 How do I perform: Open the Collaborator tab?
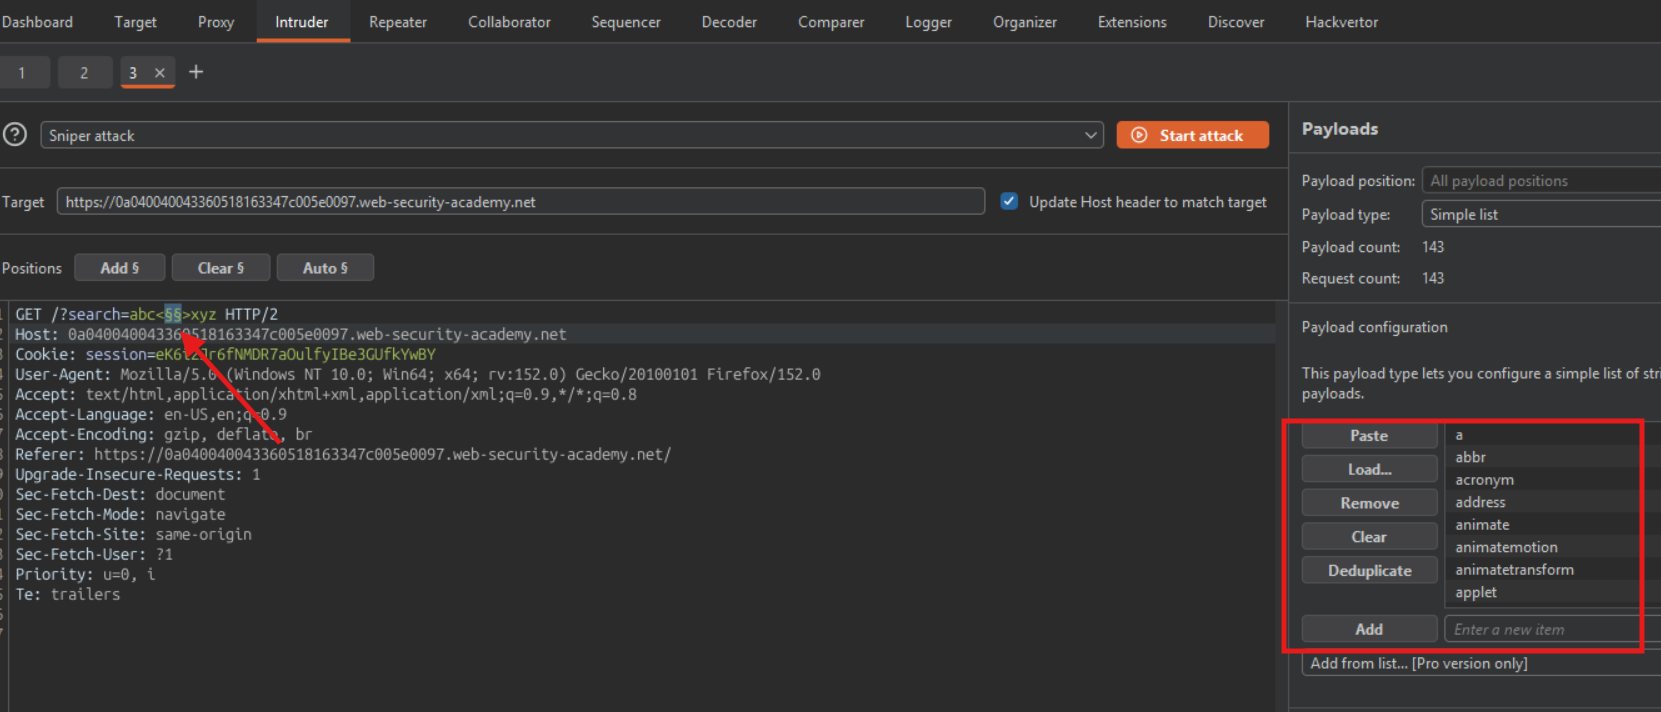coord(509,22)
